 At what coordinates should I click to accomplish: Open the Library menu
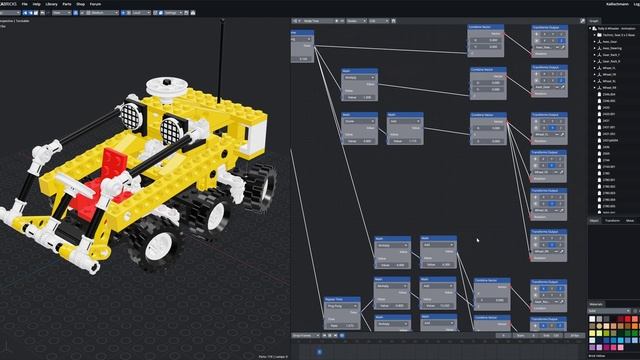pyautogui.click(x=51, y=4)
